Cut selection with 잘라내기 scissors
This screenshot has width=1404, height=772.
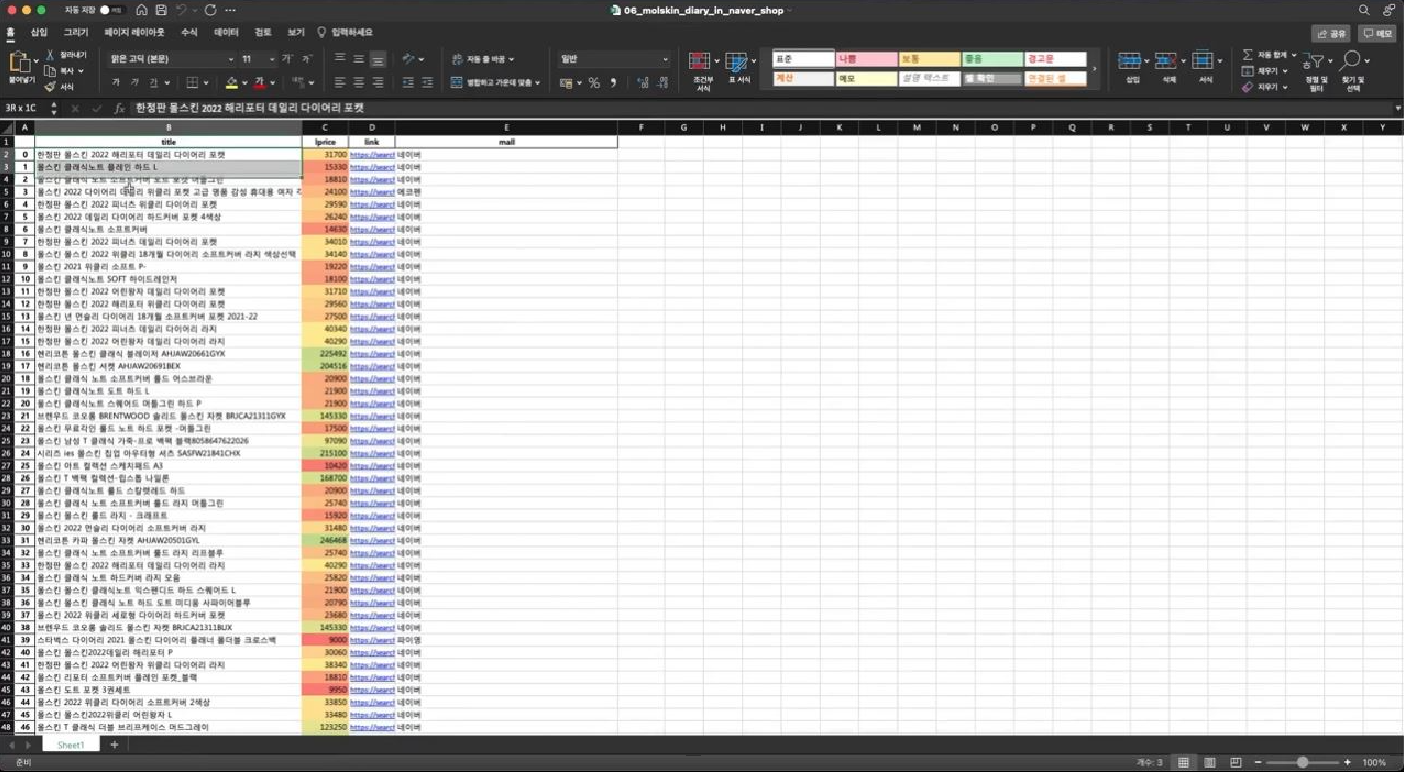click(x=65, y=55)
